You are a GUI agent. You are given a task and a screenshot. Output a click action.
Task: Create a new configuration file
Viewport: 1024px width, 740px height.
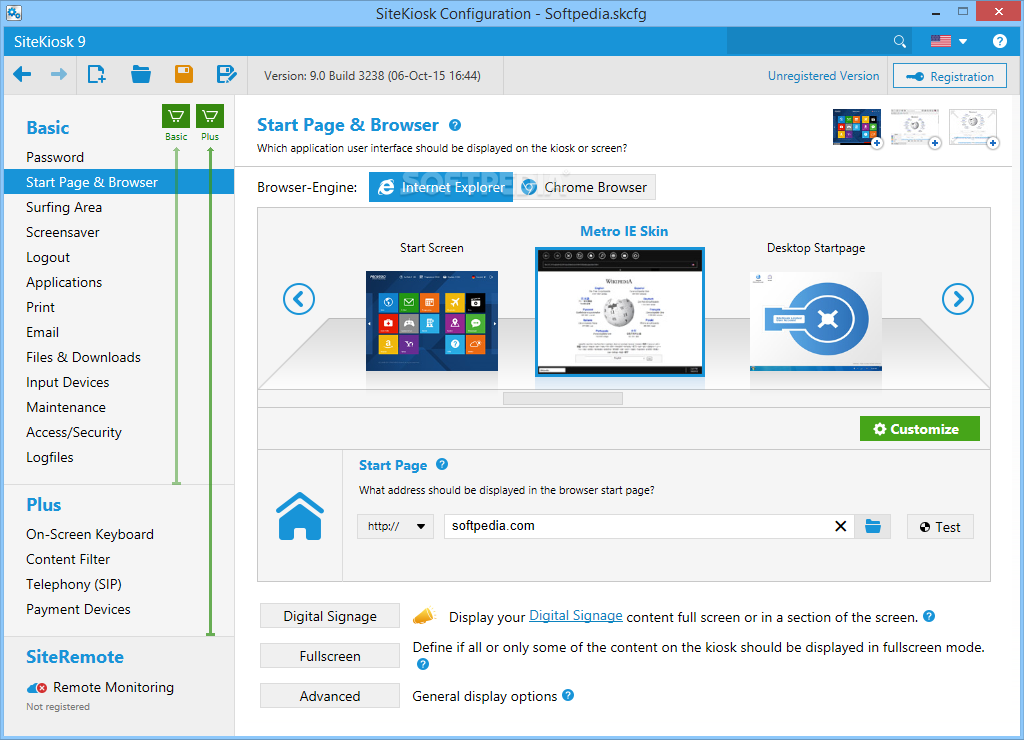[x=97, y=74]
